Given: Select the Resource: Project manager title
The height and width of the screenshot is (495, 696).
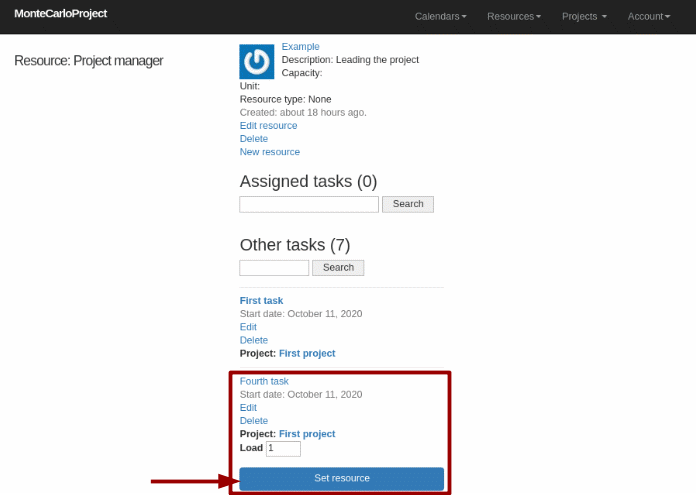Looking at the screenshot, I should (x=89, y=61).
